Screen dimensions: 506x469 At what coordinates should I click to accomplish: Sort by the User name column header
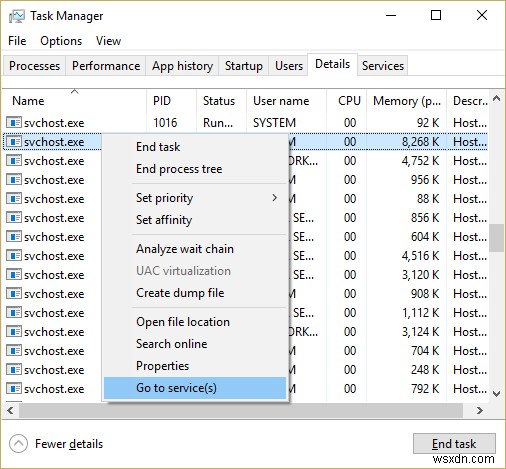click(x=287, y=101)
